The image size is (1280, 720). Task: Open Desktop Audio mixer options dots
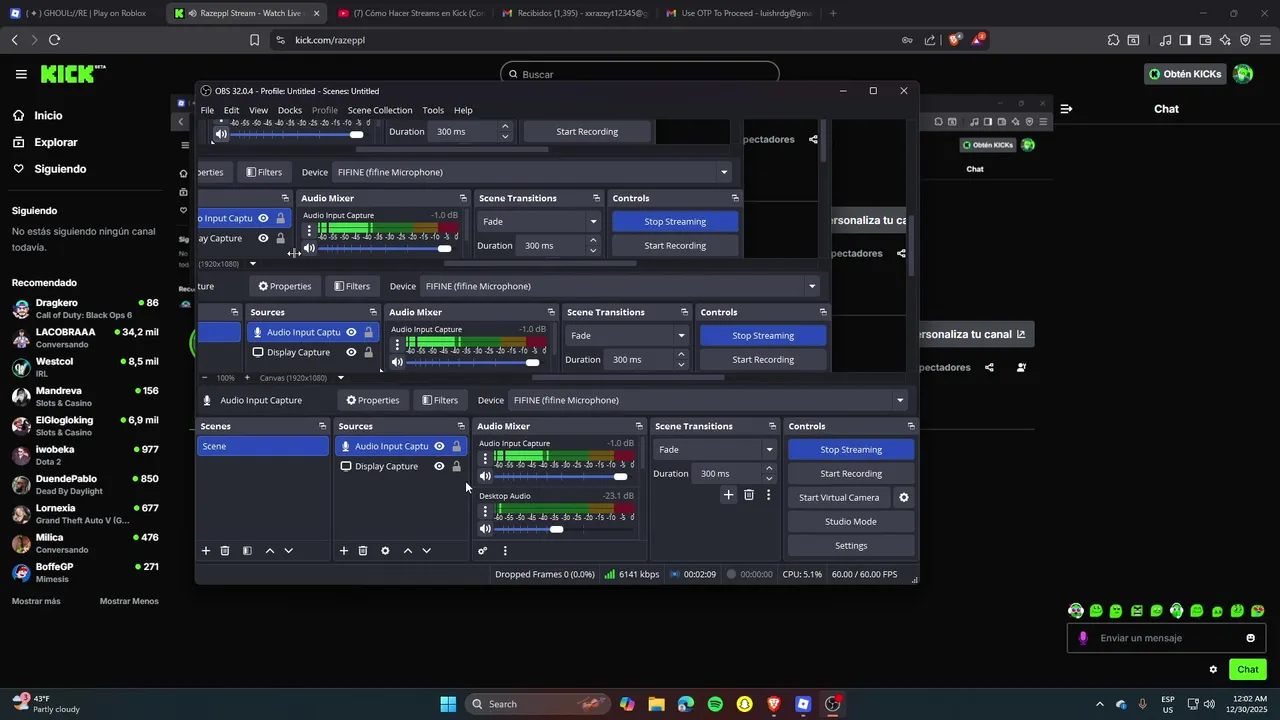(486, 511)
